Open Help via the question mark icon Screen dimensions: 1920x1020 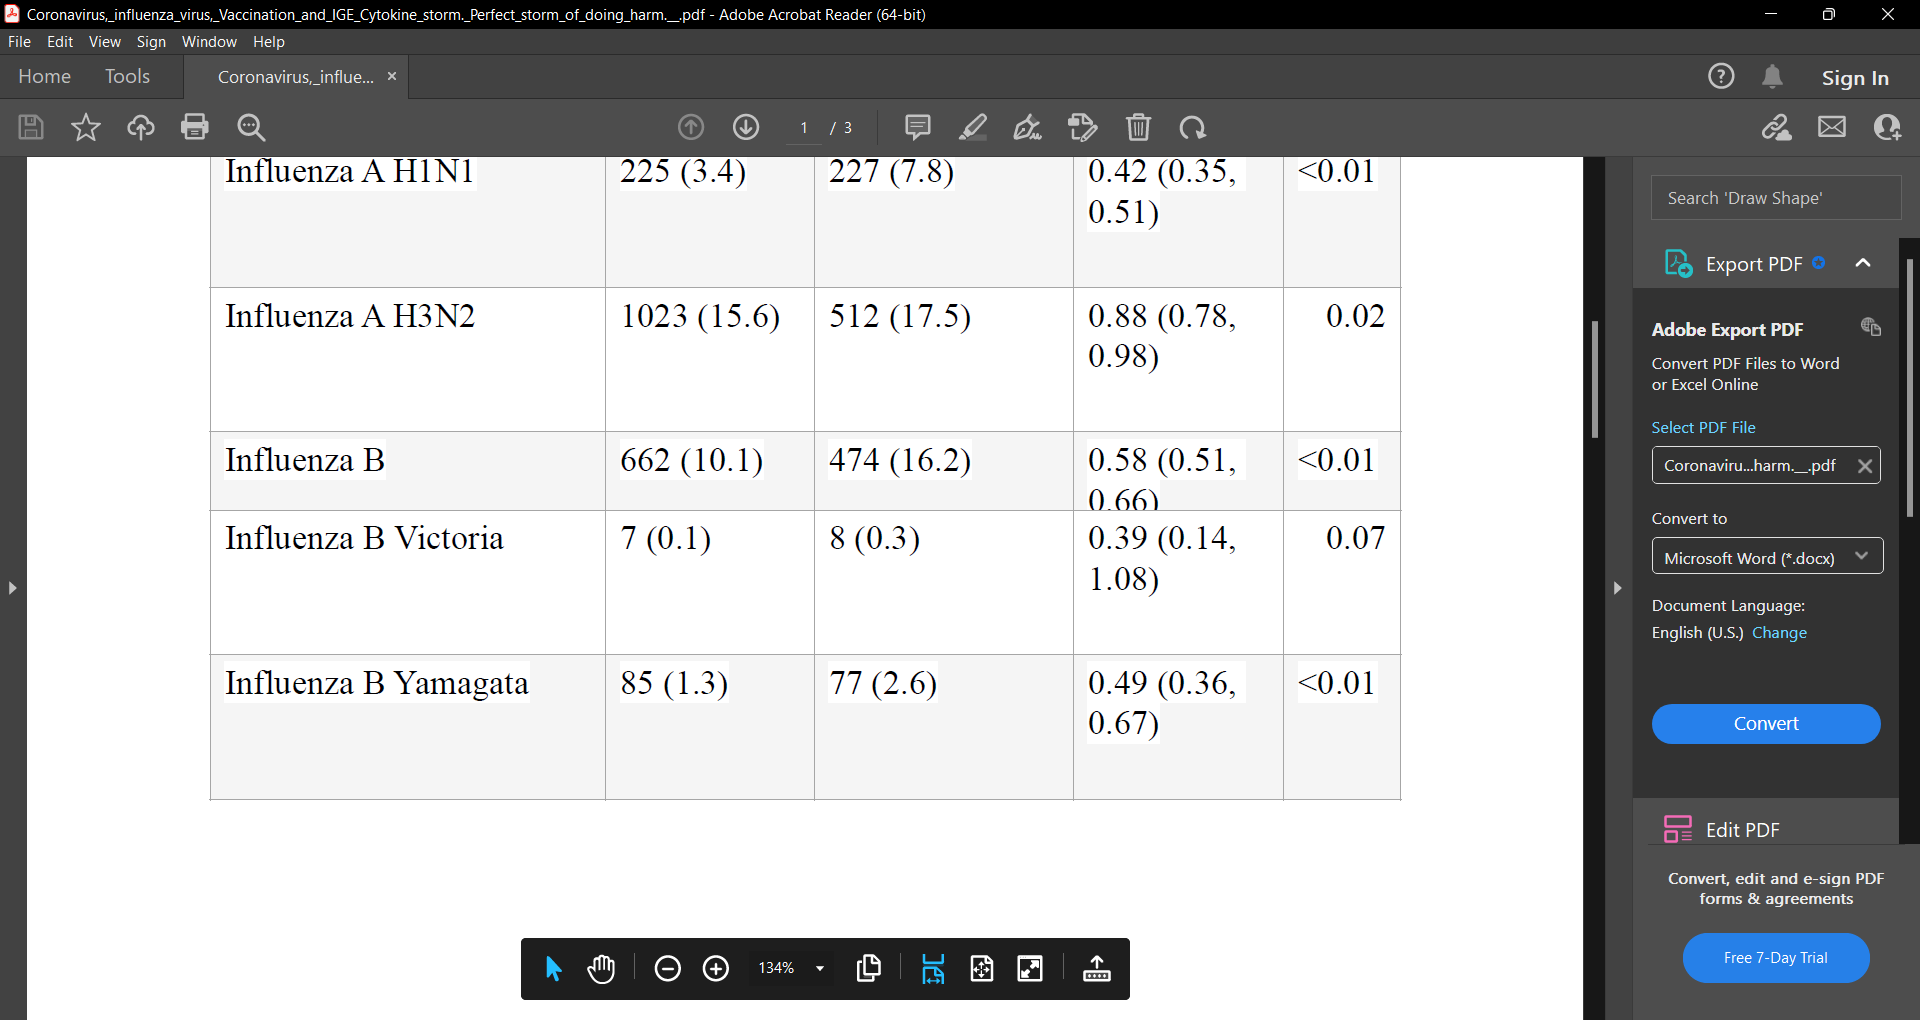coord(1721,76)
